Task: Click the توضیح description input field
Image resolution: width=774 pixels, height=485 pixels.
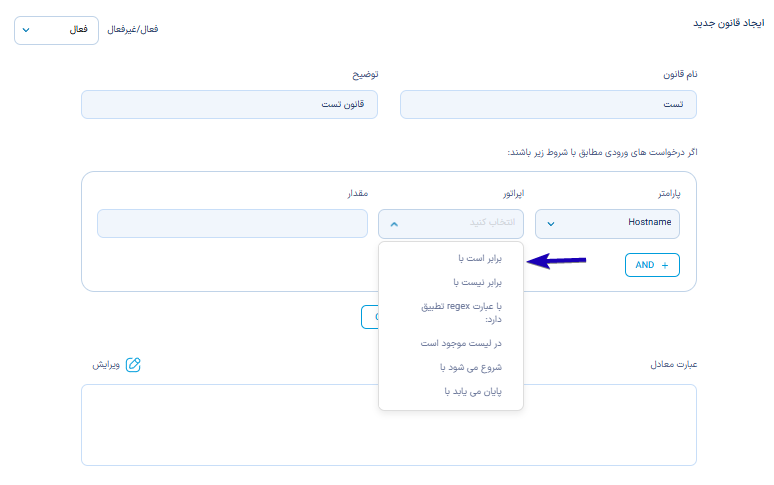Action: point(230,104)
